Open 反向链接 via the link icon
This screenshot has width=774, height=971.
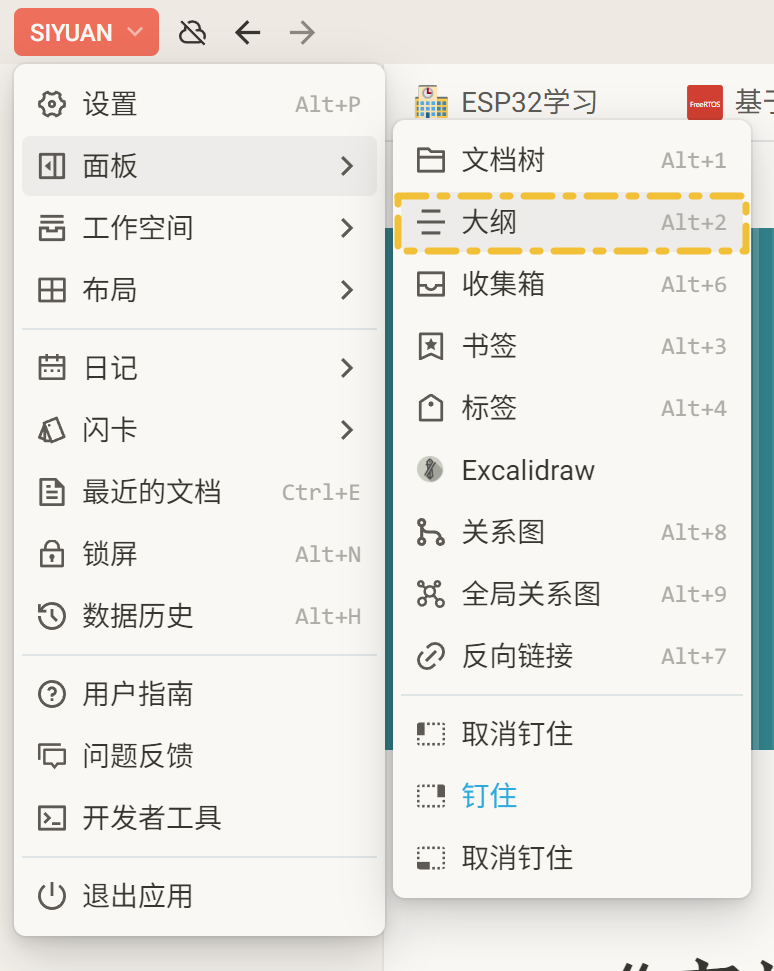click(430, 656)
